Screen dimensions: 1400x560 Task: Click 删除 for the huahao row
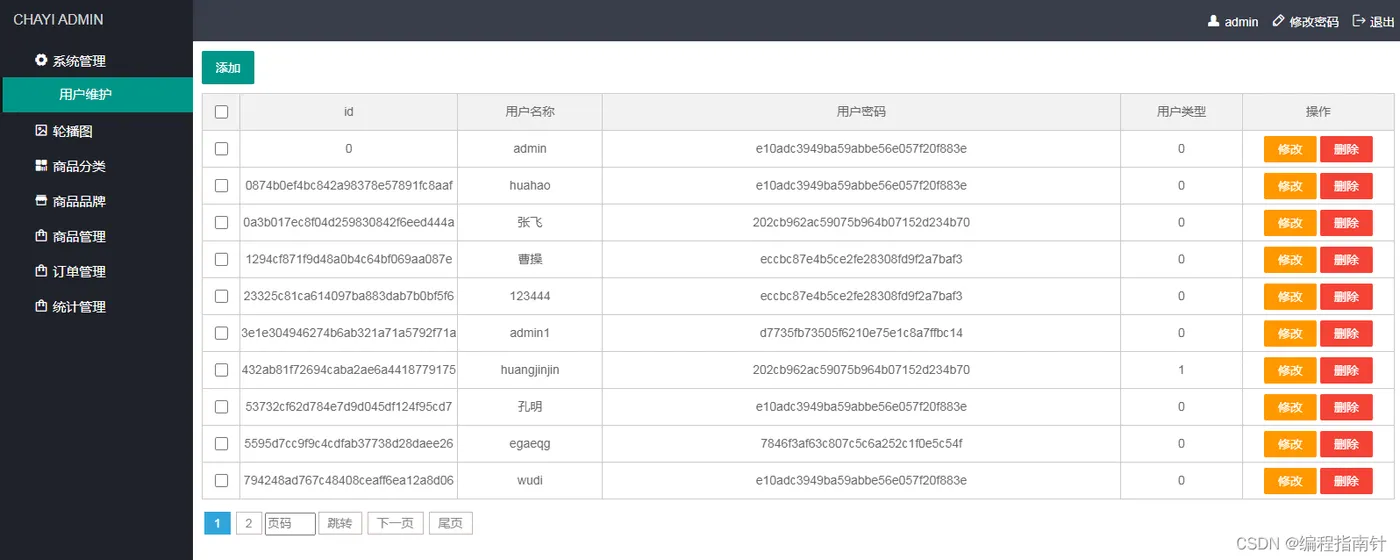pyautogui.click(x=1346, y=186)
